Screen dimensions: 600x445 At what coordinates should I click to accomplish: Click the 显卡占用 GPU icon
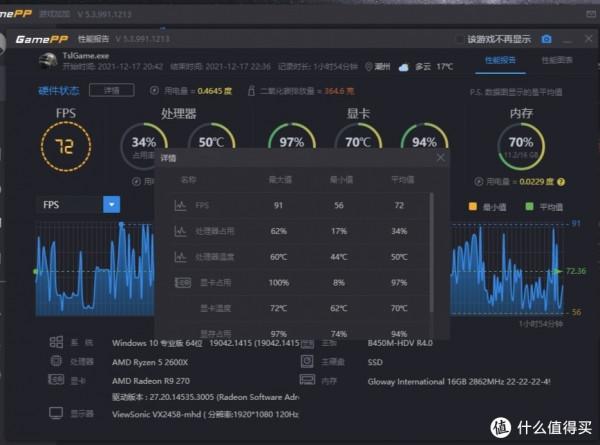(181, 284)
